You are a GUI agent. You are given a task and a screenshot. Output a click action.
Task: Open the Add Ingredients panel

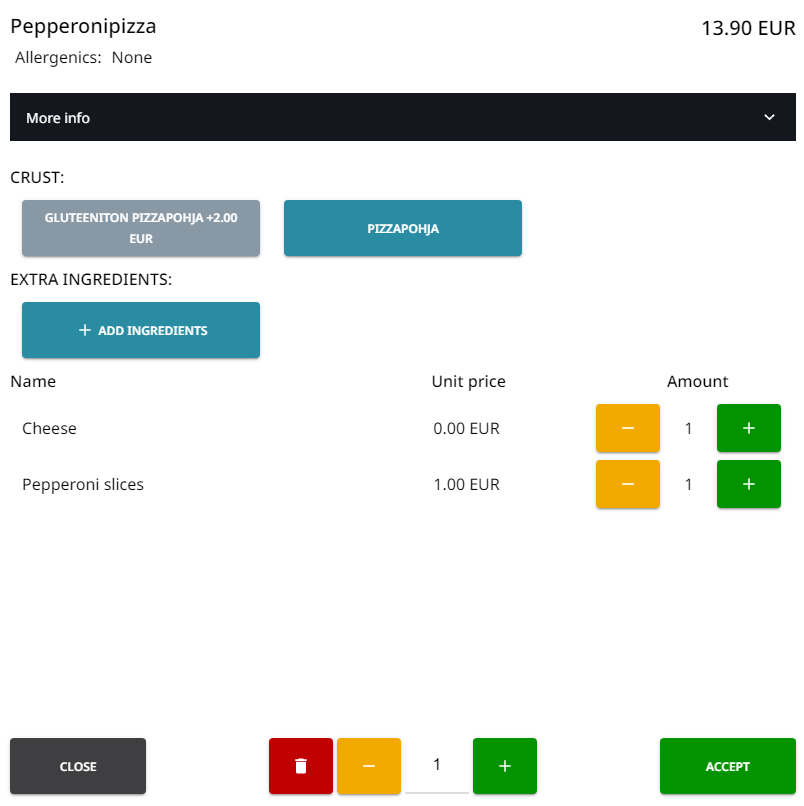[x=140, y=330]
